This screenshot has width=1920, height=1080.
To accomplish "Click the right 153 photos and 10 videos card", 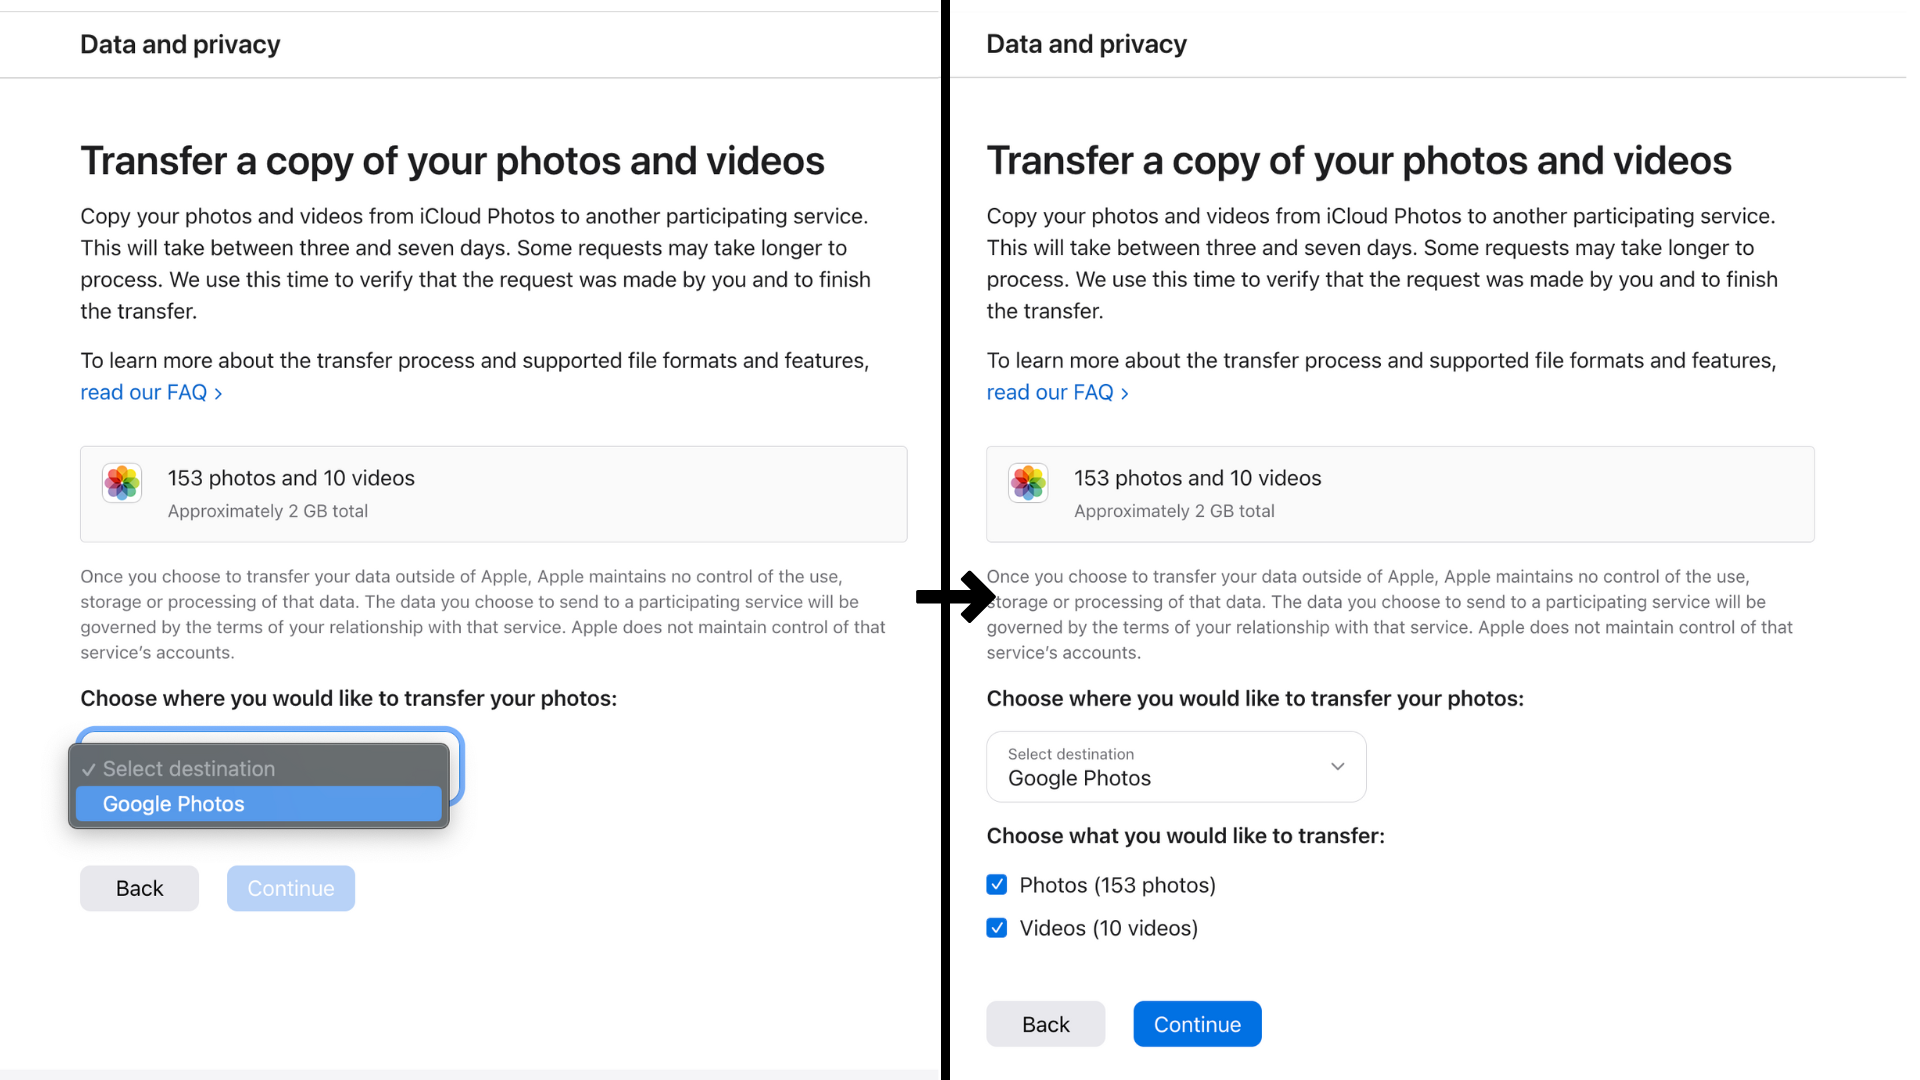I will click(x=1400, y=494).
